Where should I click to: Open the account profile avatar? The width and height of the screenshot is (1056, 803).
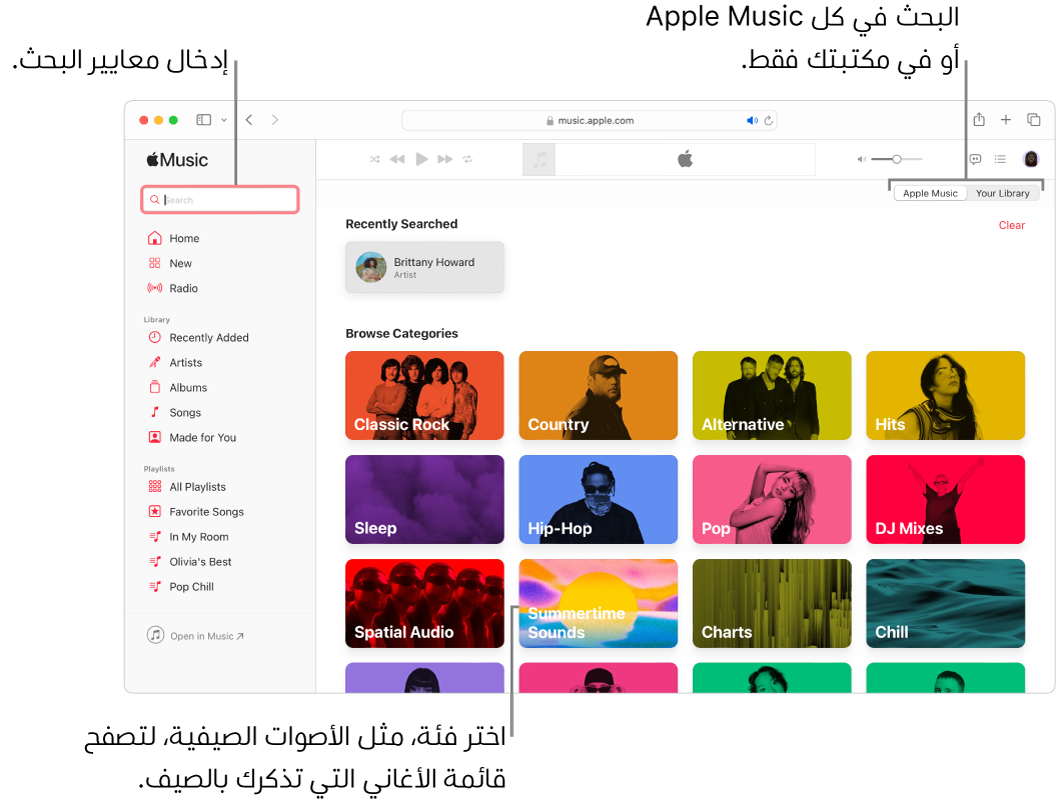click(x=1031, y=159)
